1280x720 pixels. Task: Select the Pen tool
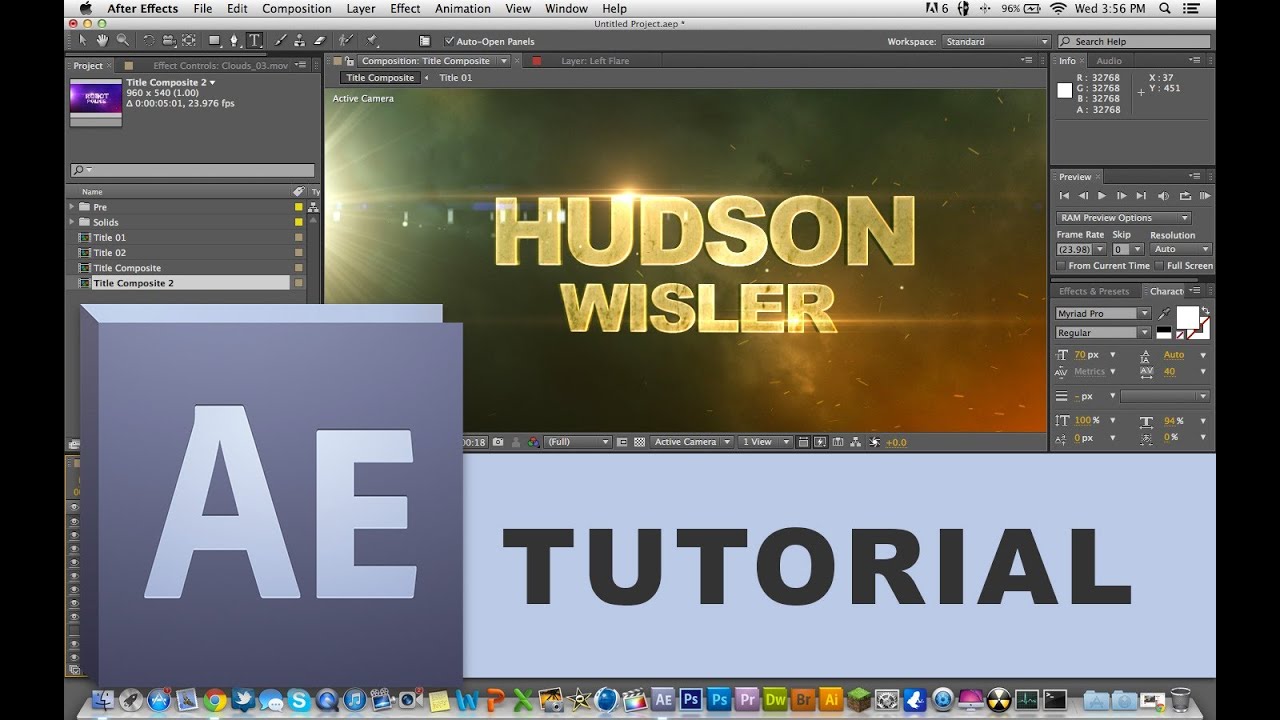(234, 41)
